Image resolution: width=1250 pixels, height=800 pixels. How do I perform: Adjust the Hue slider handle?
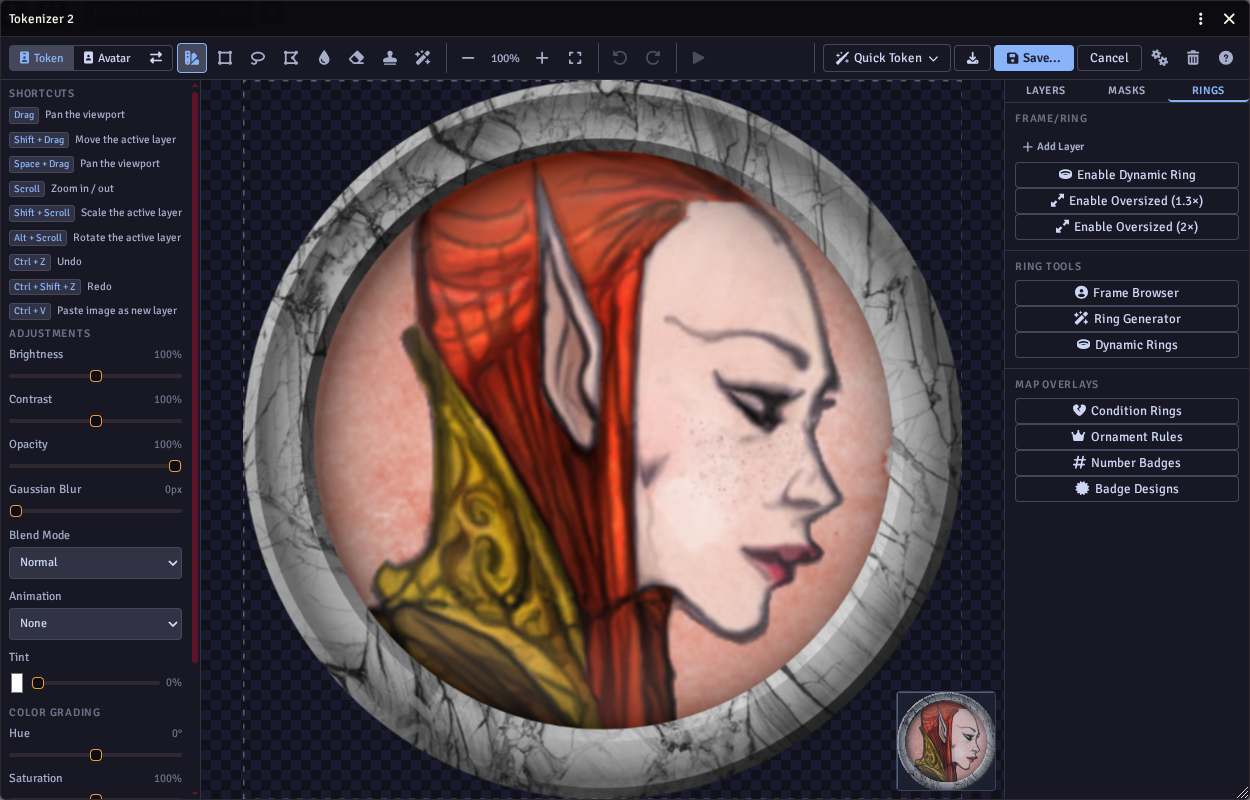(96, 755)
